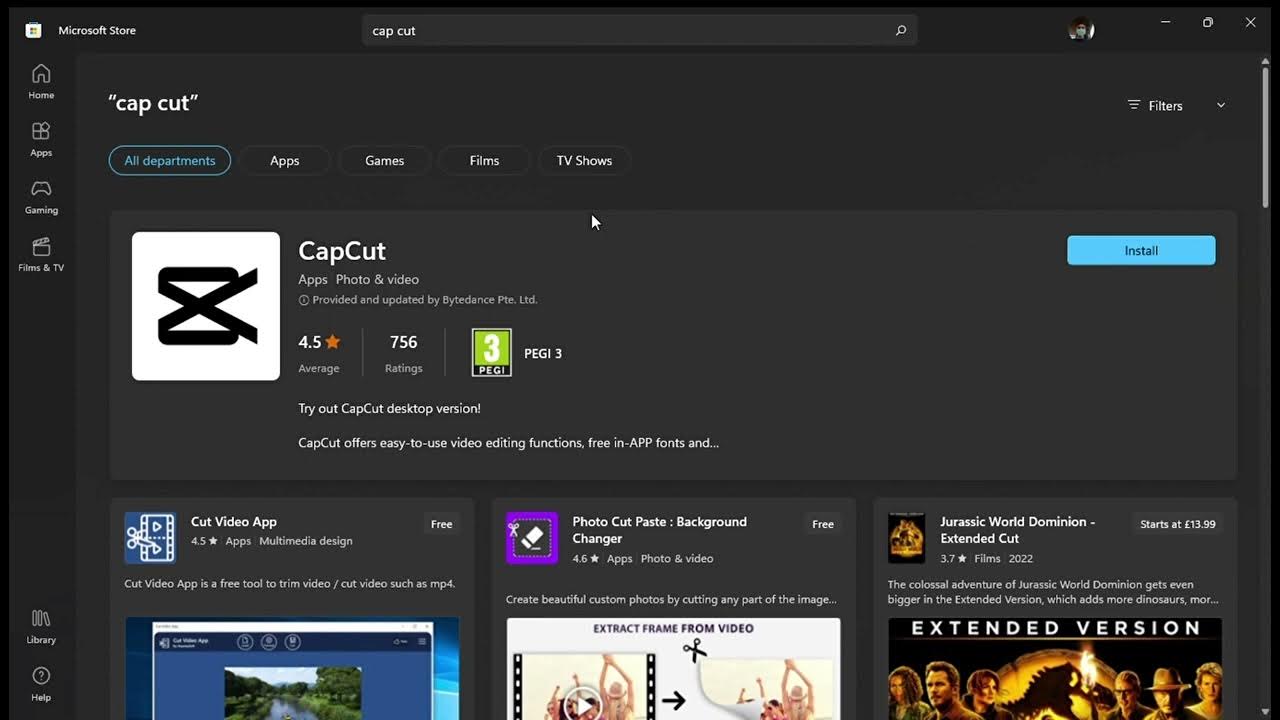Install the CapCut app
This screenshot has width=1280, height=720.
1141,251
